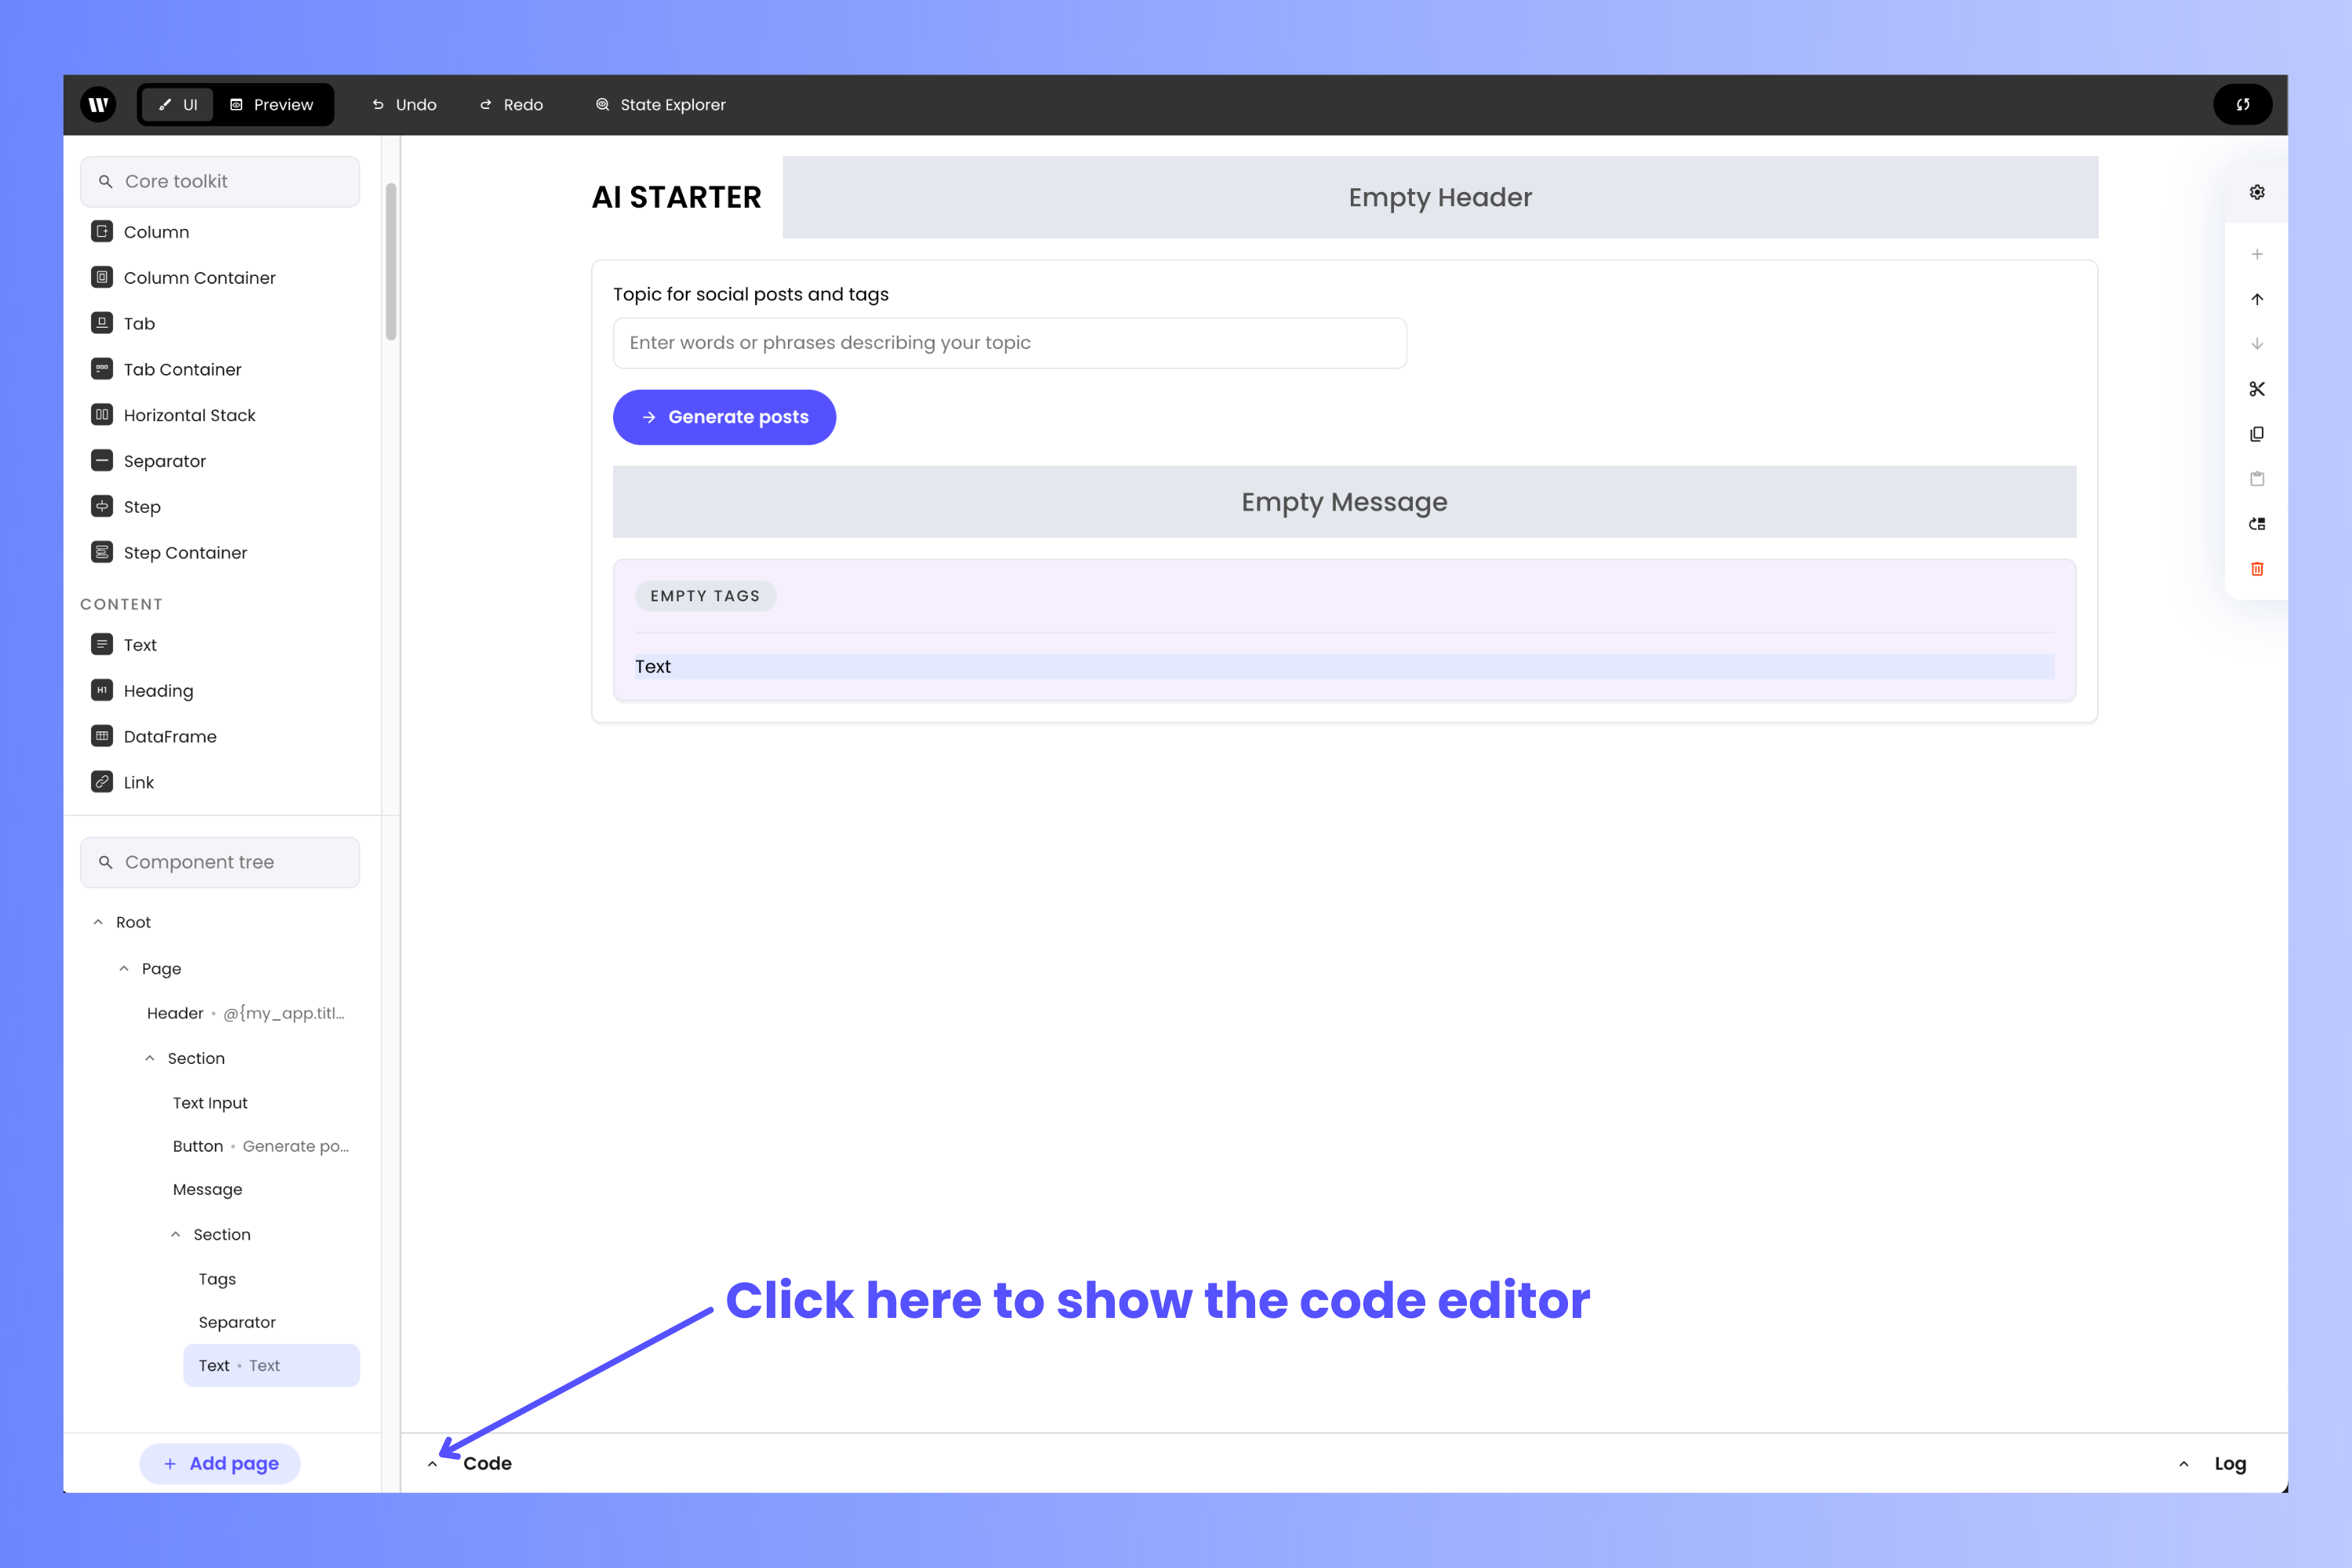The height and width of the screenshot is (1568, 2352).
Task: Undo the last change
Action: tap(404, 104)
